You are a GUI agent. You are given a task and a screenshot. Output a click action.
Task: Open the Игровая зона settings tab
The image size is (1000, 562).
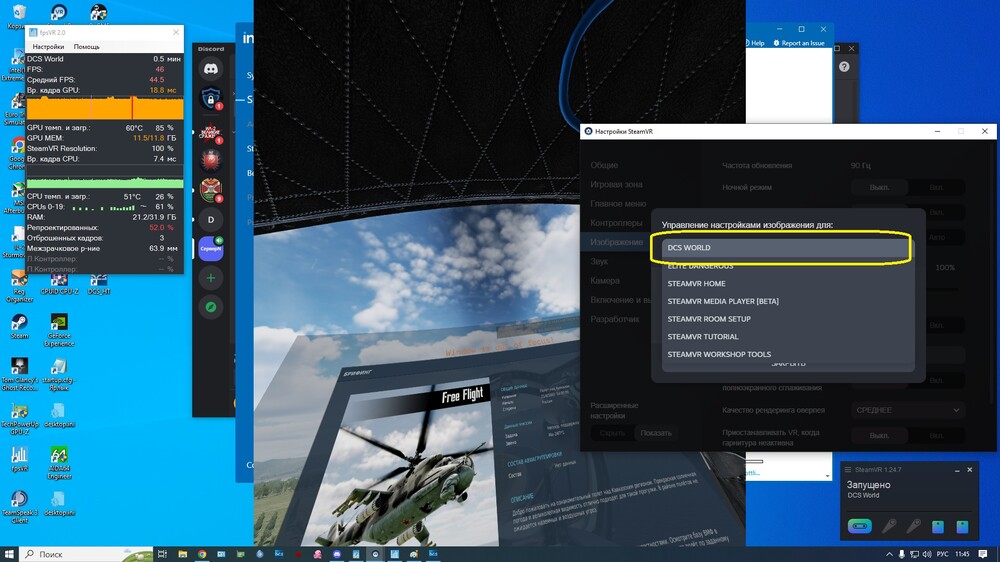(616, 184)
